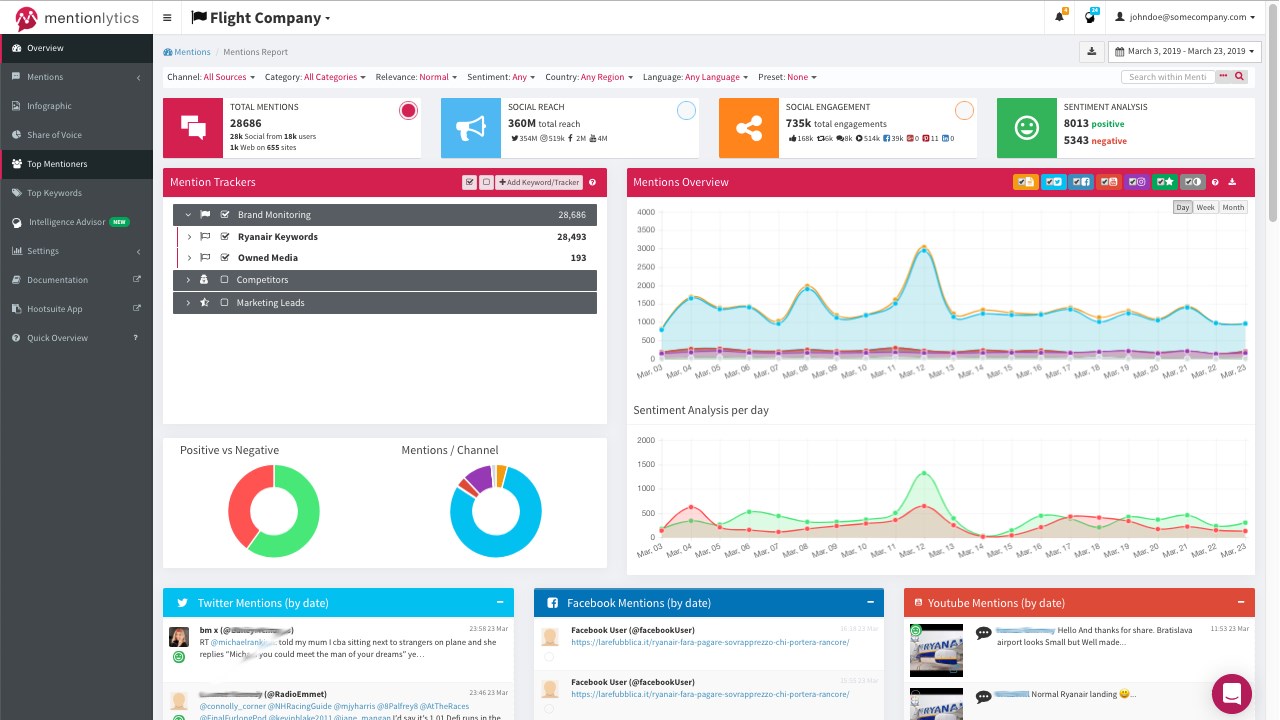Click the Competitors group icon

[204, 280]
